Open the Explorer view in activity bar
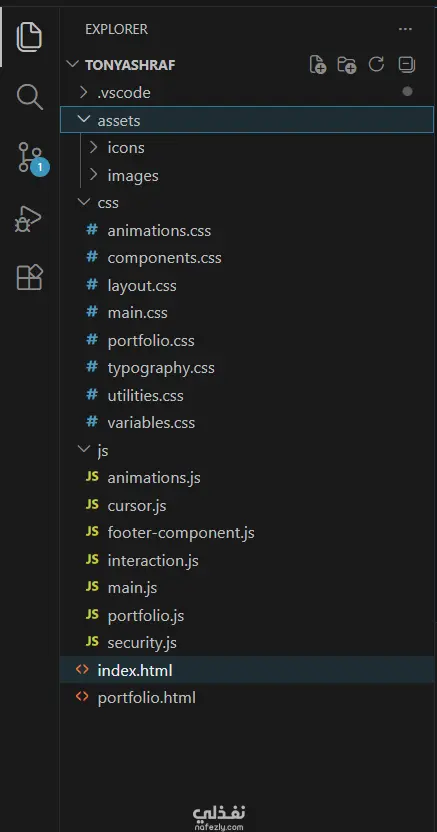 29,37
